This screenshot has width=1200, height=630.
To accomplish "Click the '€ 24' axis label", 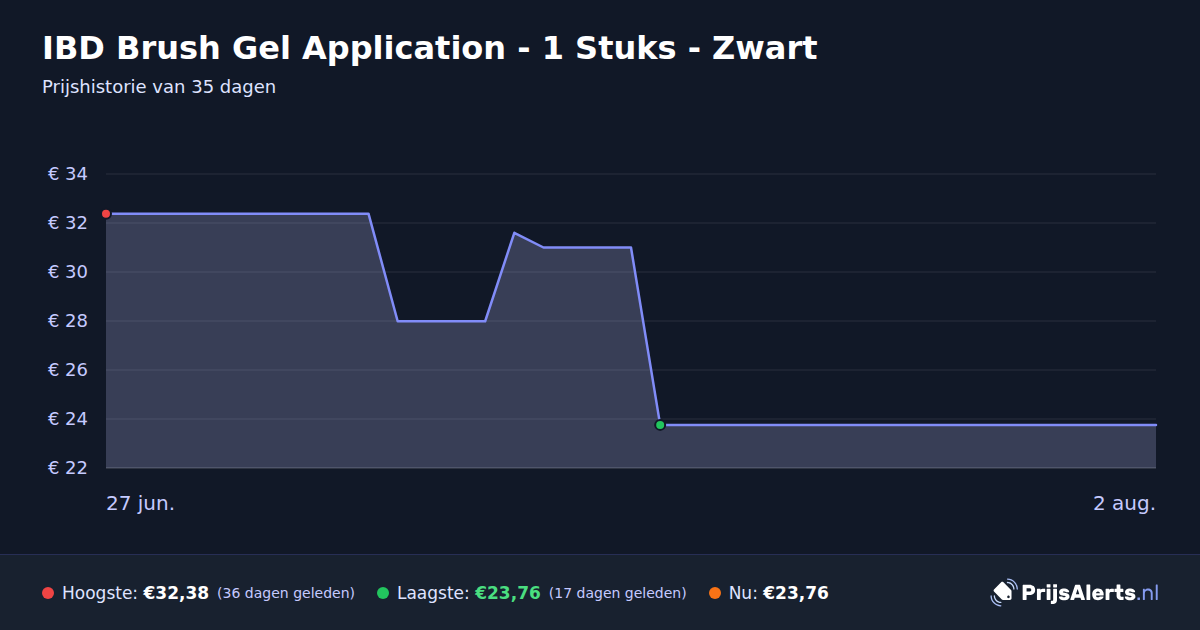I will (68, 419).
